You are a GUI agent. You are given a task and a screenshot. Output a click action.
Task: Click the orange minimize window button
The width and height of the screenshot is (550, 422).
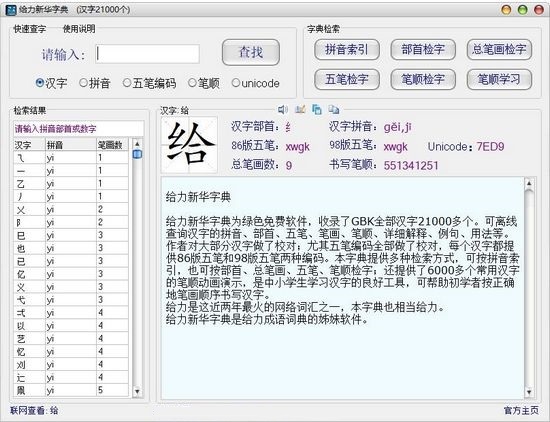pyautogui.click(x=506, y=10)
